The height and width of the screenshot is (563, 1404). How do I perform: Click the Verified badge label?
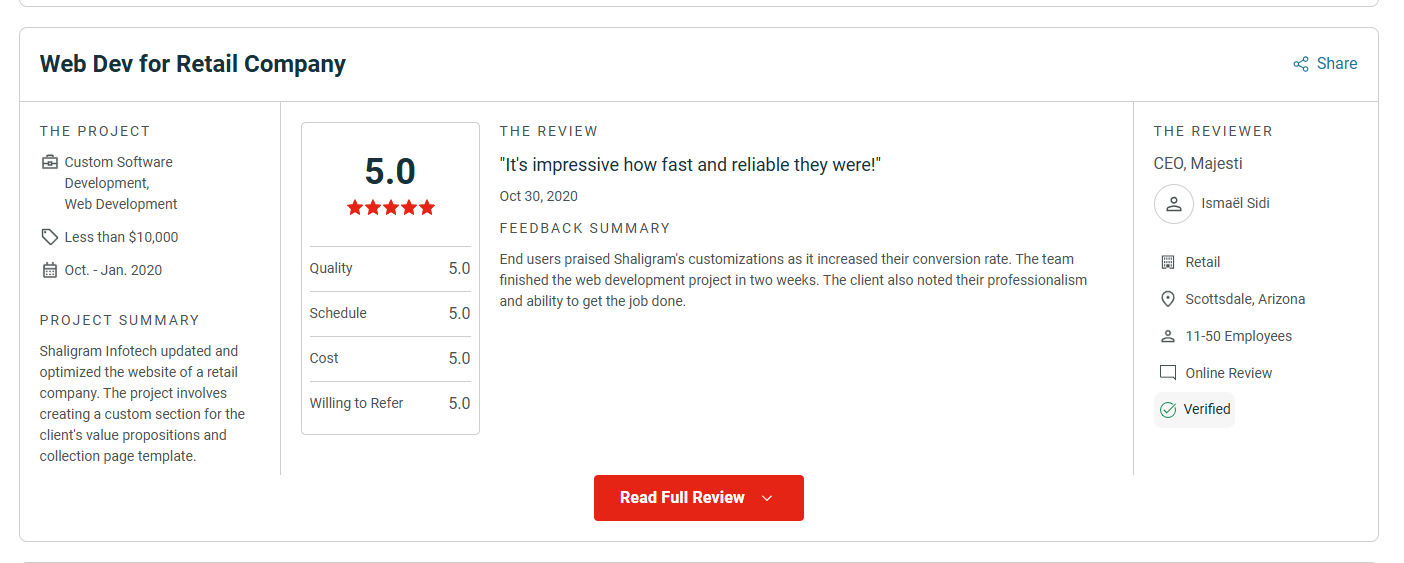coord(1207,409)
